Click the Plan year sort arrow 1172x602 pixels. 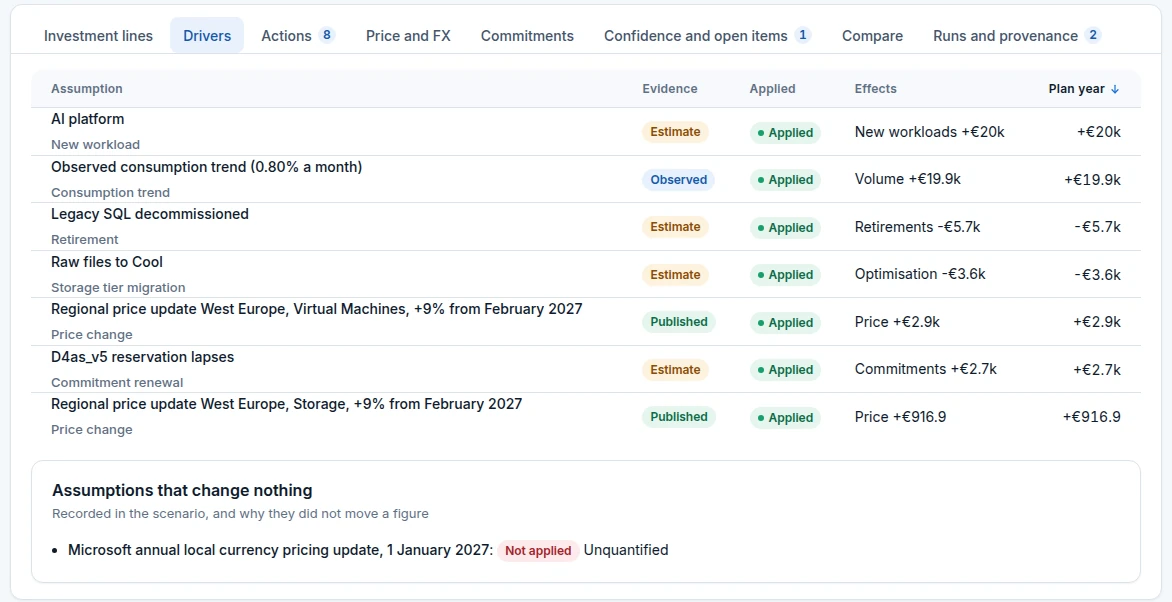click(x=1115, y=89)
